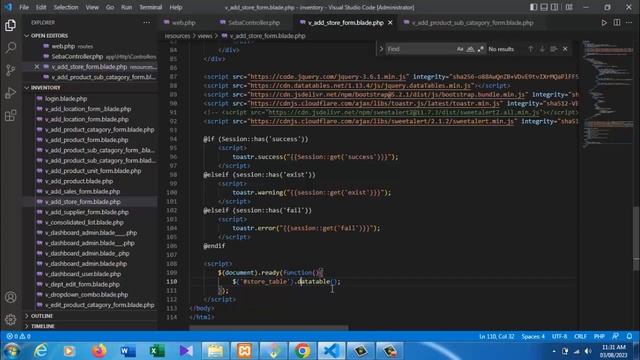
Task: Toggle Find in Selection icon
Action: click(x=553, y=49)
